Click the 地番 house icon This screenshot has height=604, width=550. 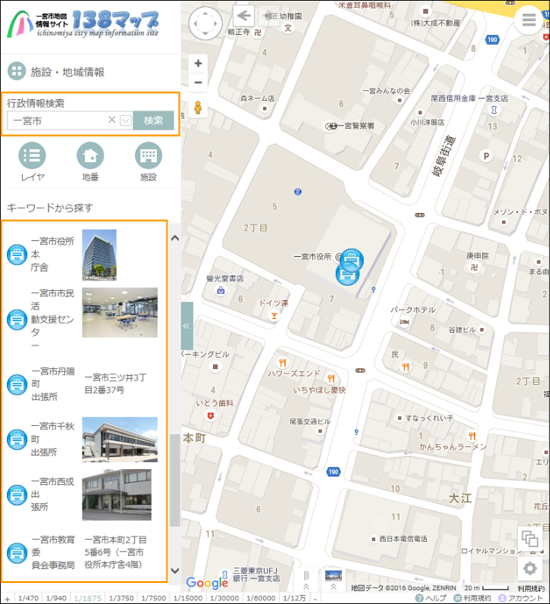[x=90, y=155]
